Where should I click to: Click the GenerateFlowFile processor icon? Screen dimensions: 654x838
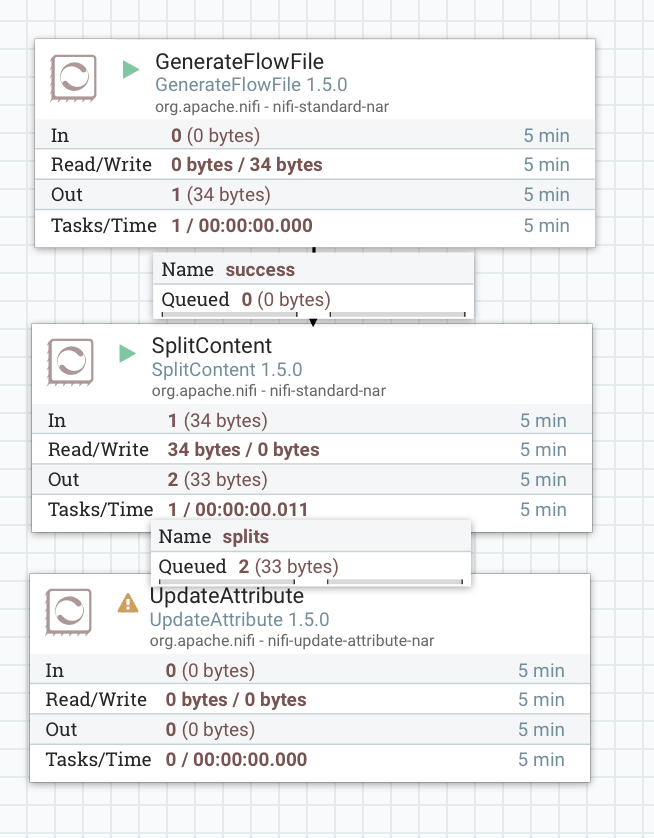(74, 78)
